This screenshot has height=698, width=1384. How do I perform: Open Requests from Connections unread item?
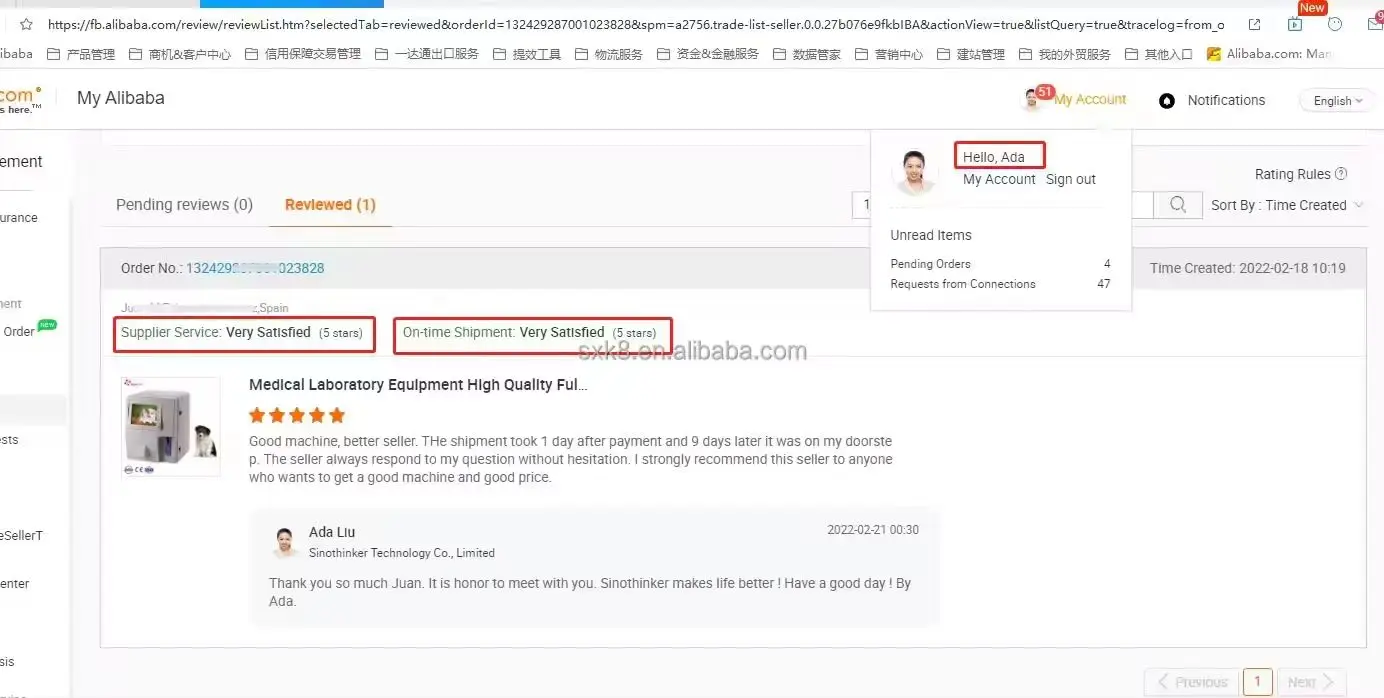(1000, 284)
